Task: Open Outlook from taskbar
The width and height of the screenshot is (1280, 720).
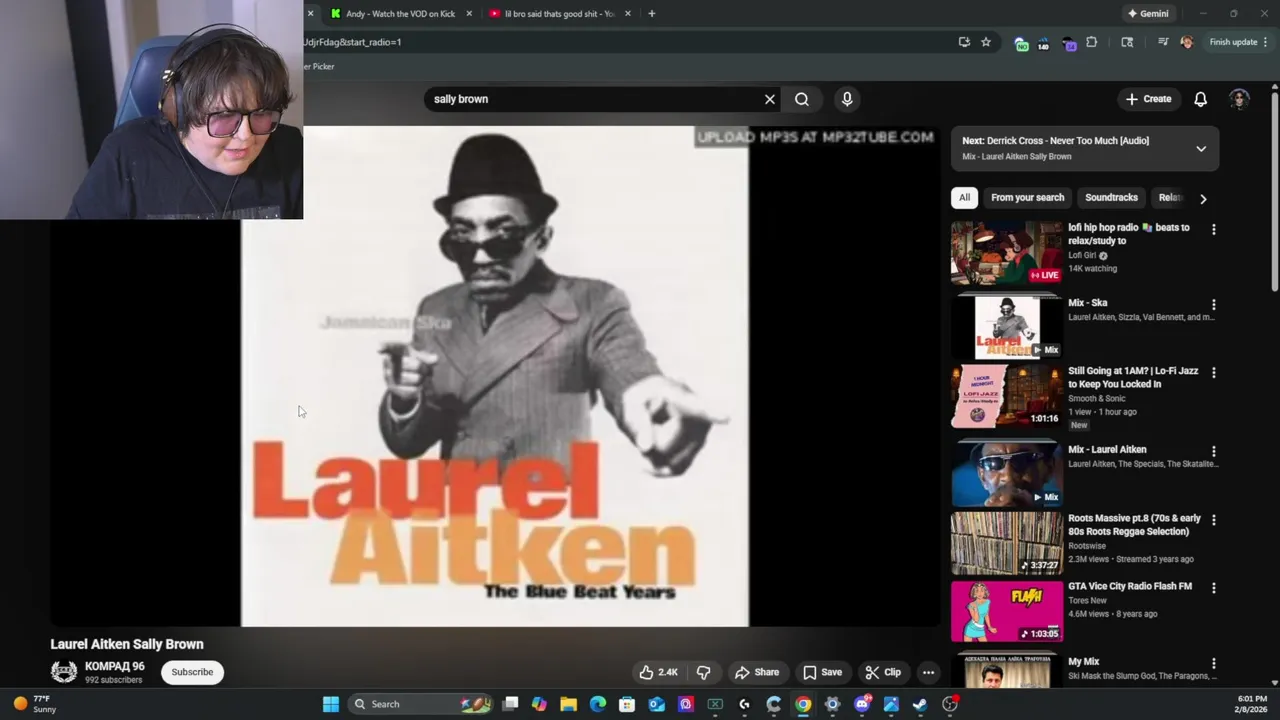Action: (x=656, y=704)
